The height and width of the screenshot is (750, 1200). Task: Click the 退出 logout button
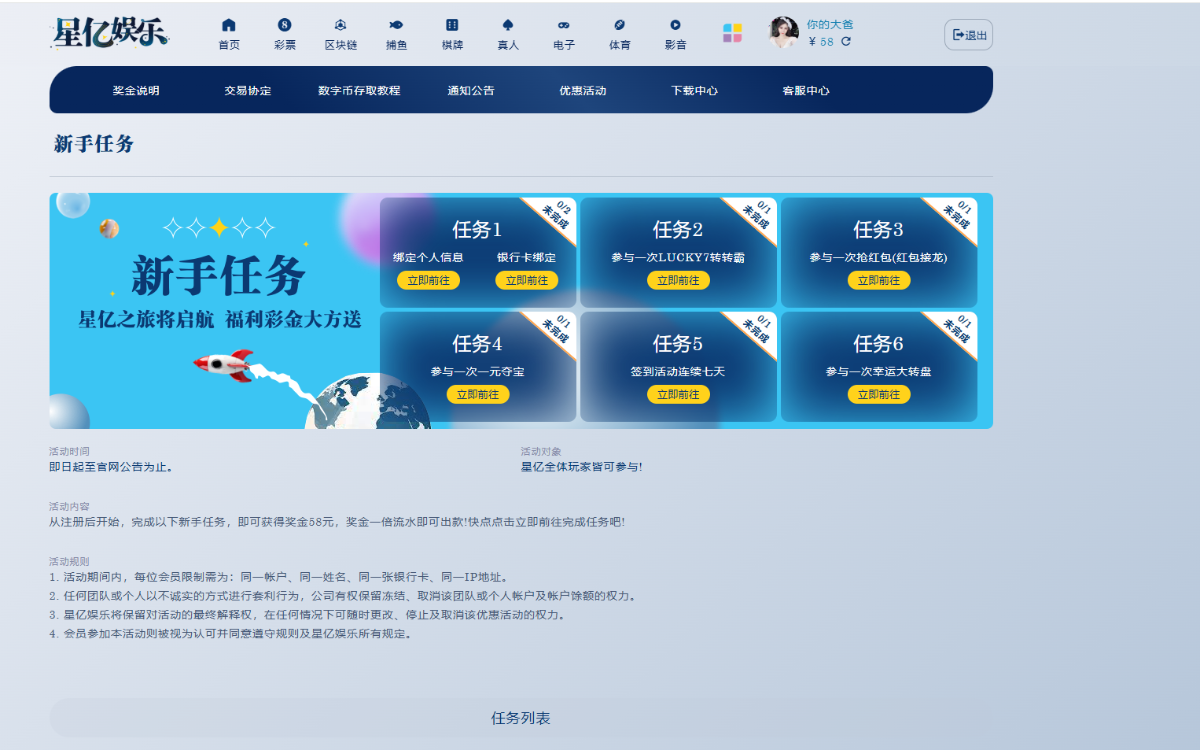[x=968, y=35]
